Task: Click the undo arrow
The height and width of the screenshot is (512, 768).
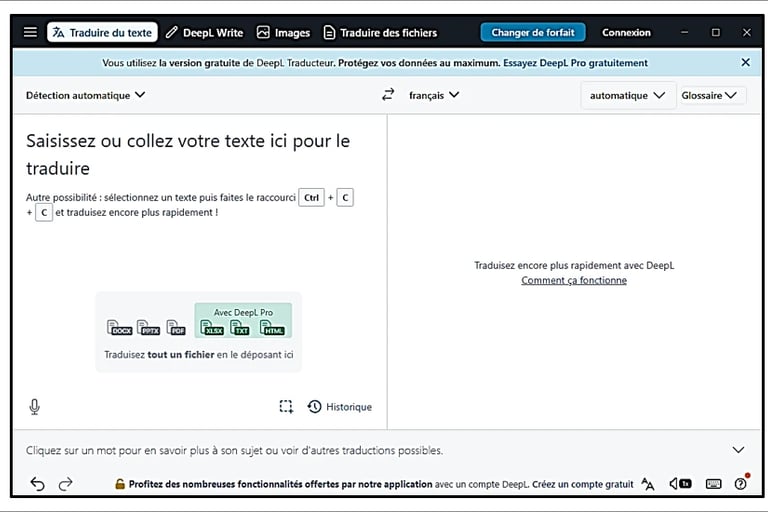Action: click(x=37, y=484)
